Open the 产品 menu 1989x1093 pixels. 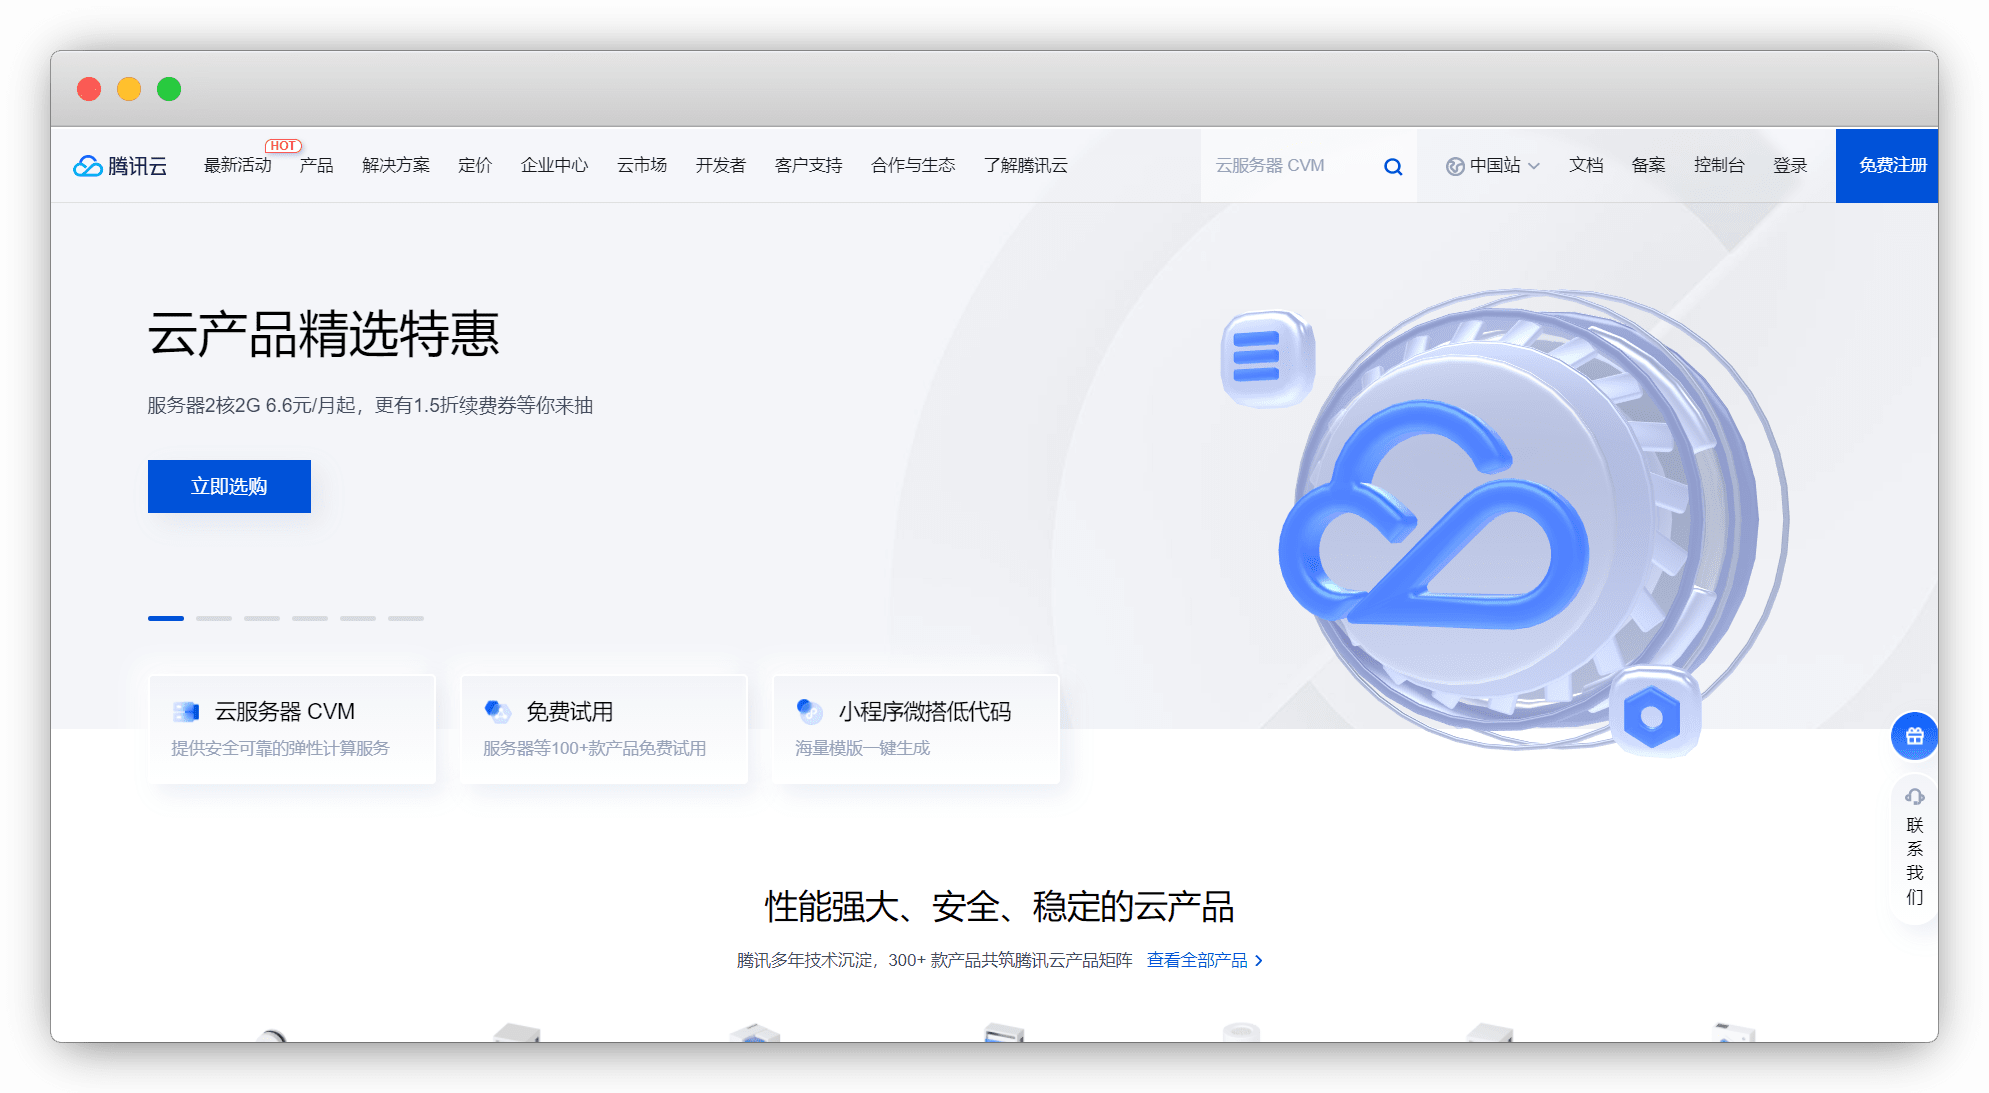click(316, 166)
